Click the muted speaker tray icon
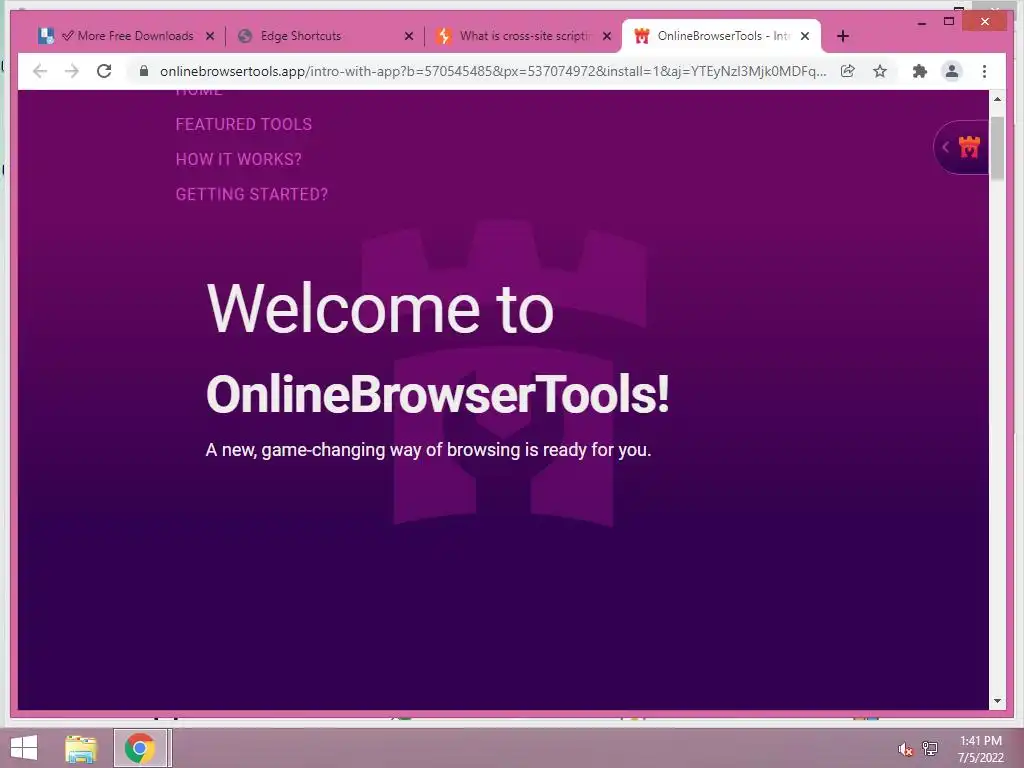The image size is (1024, 768). 905,749
